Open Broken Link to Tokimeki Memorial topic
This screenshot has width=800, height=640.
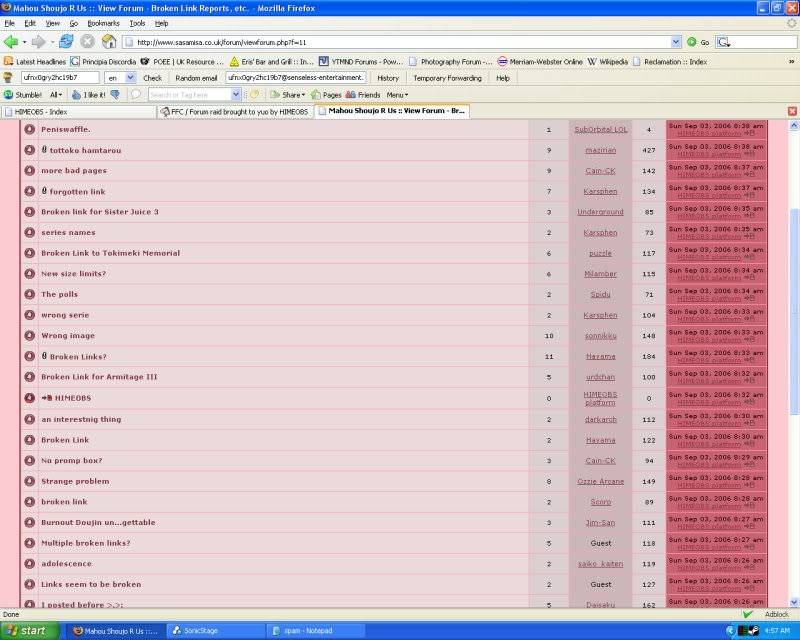coord(110,253)
